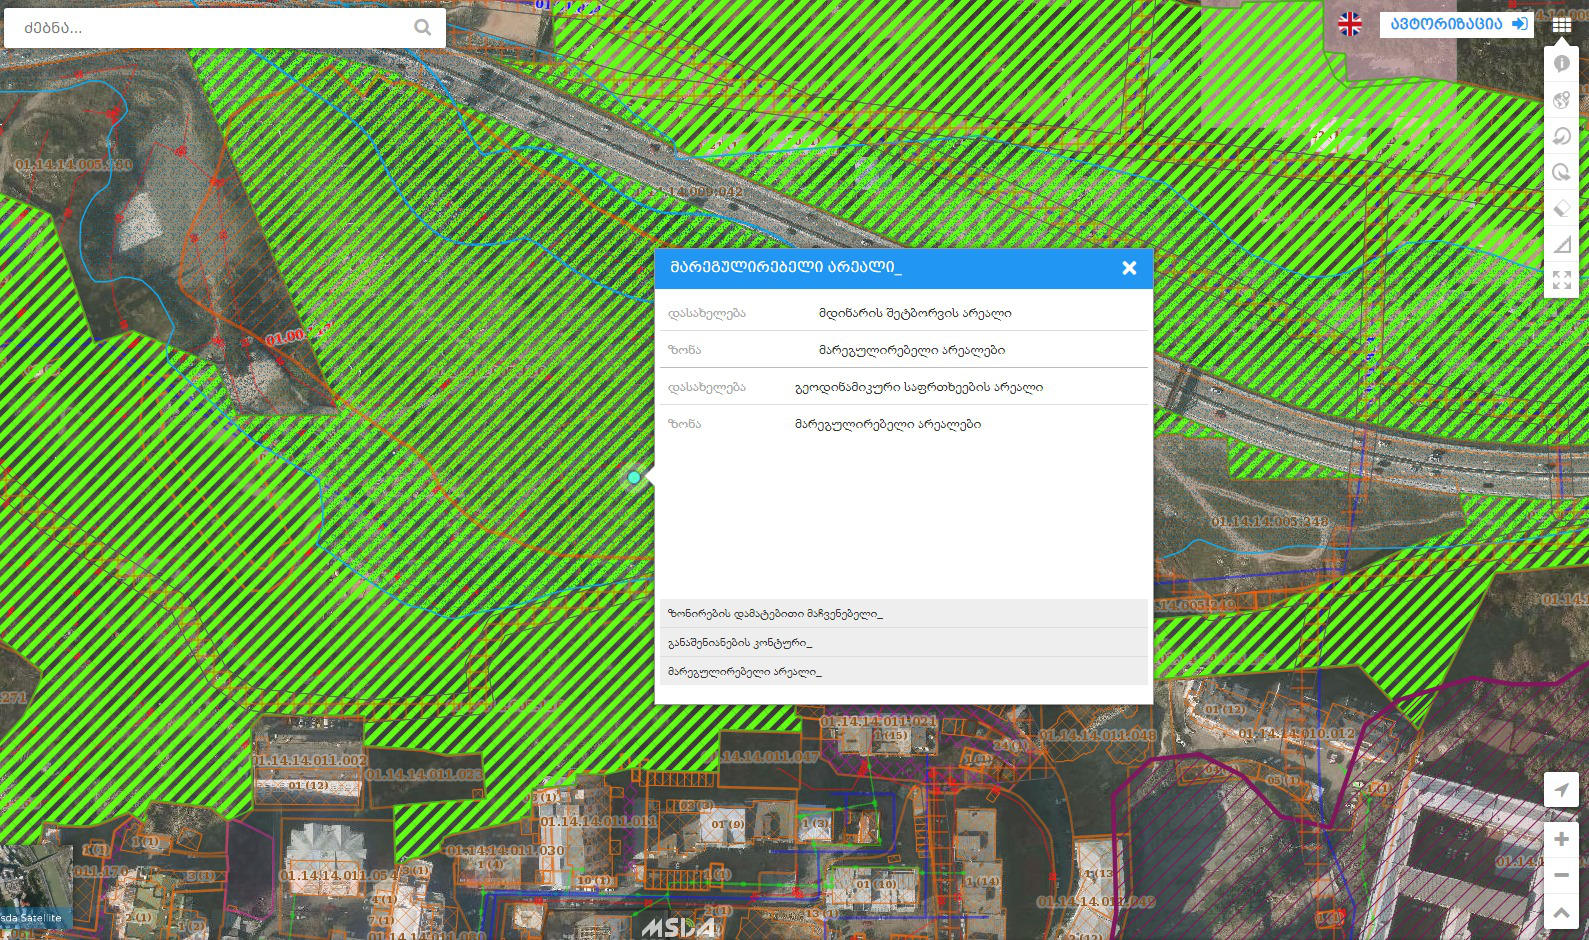Zoom in with the plus button
This screenshot has height=940, width=1589.
(x=1561, y=839)
